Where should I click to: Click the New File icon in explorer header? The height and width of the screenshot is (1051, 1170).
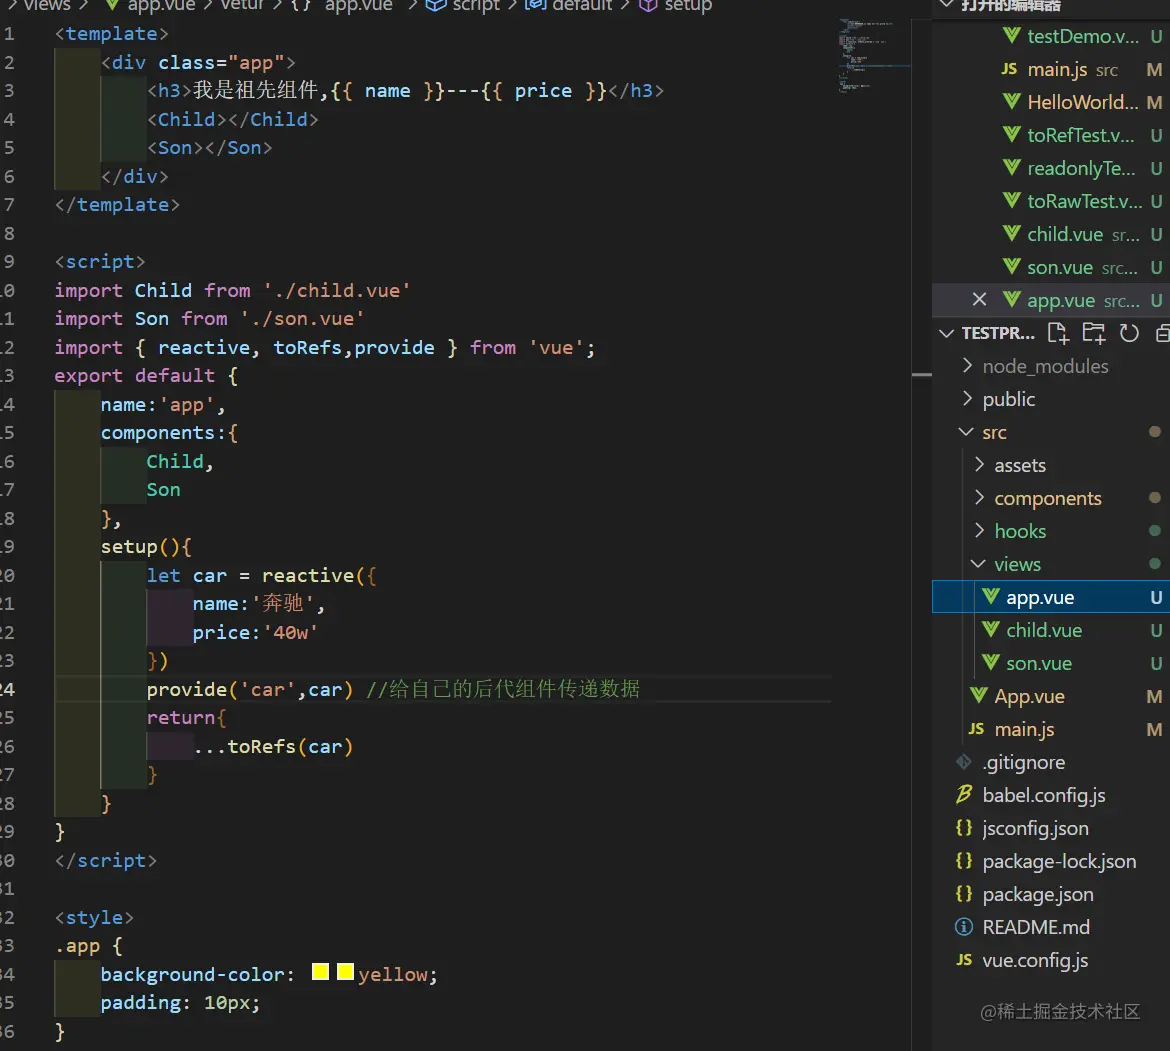click(1057, 333)
